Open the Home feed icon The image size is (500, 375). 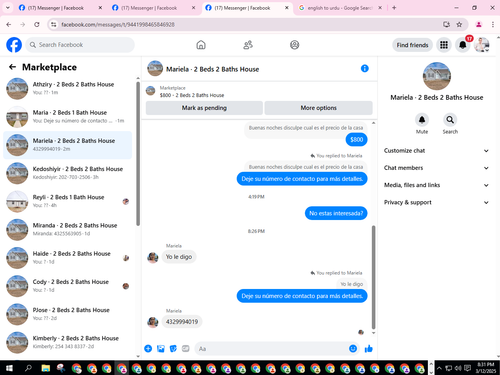201,45
